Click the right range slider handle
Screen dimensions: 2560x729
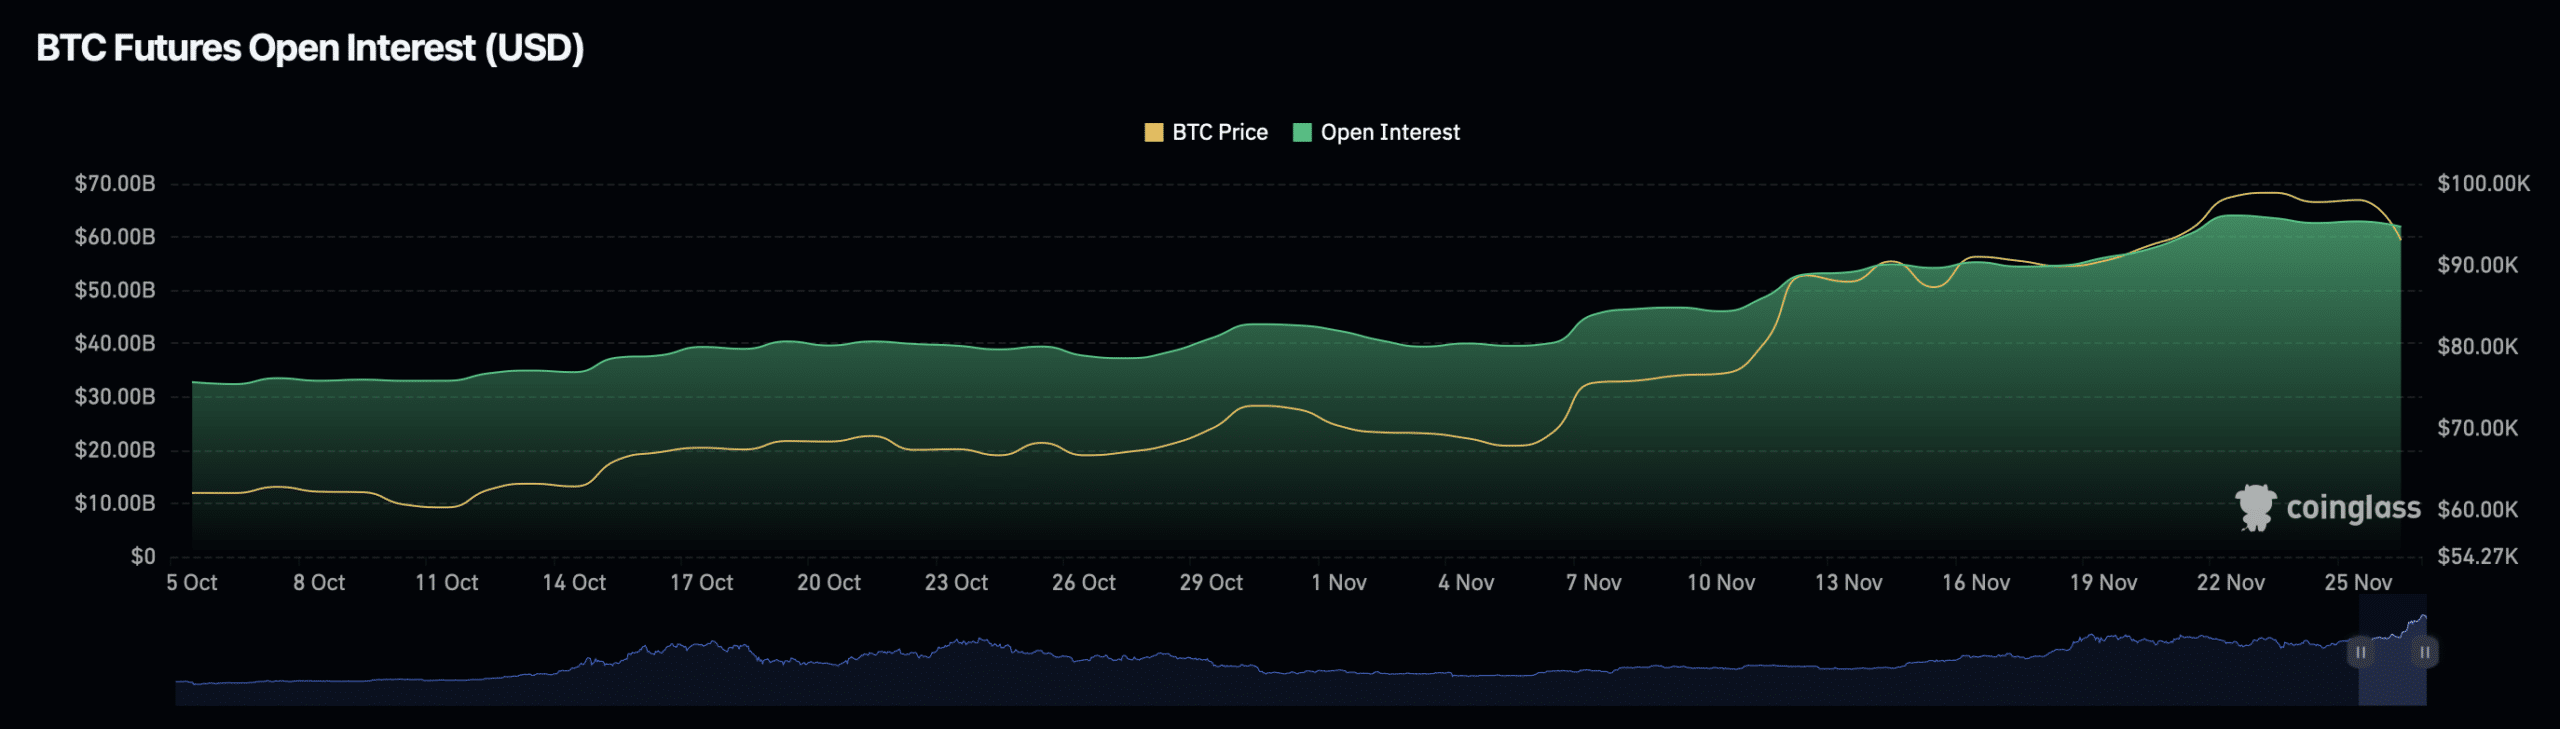(2425, 652)
